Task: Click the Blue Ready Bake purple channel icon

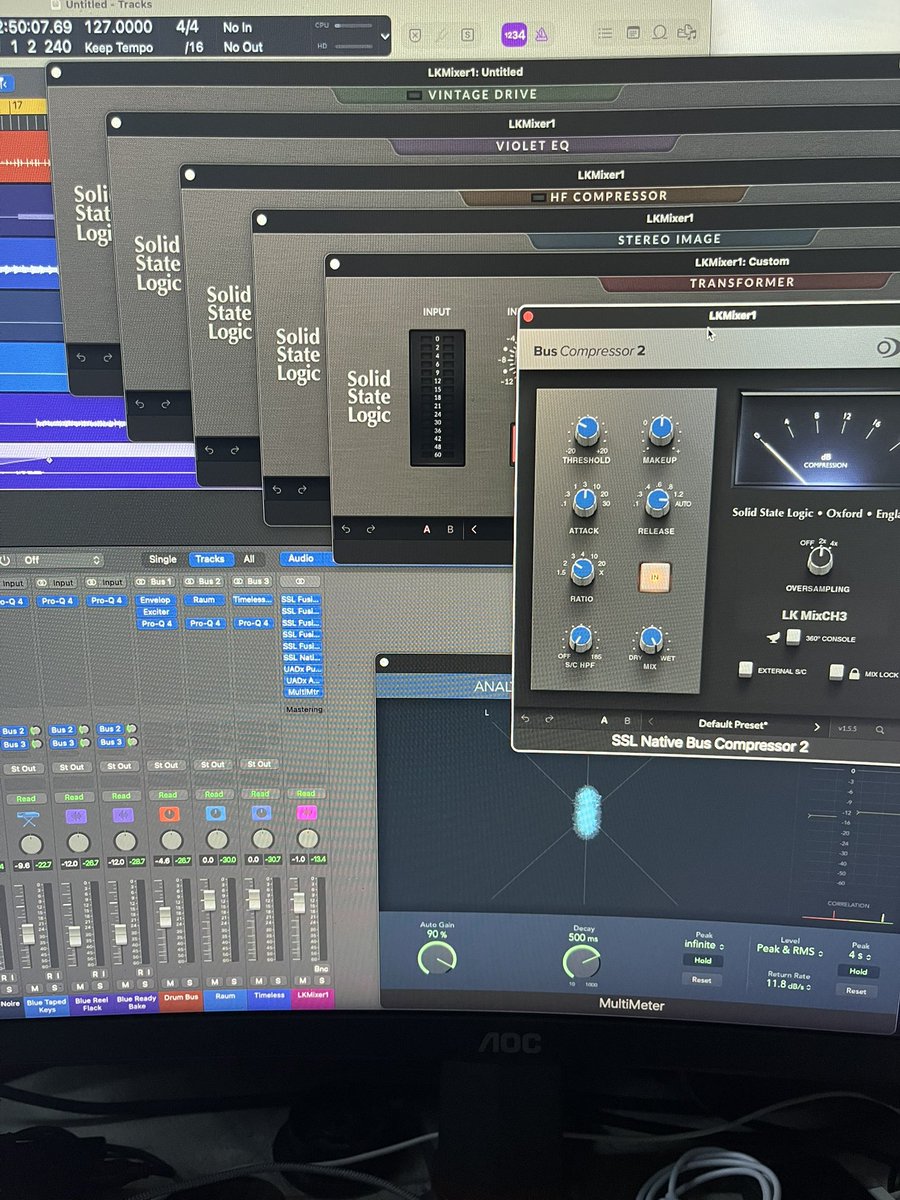Action: click(x=121, y=816)
